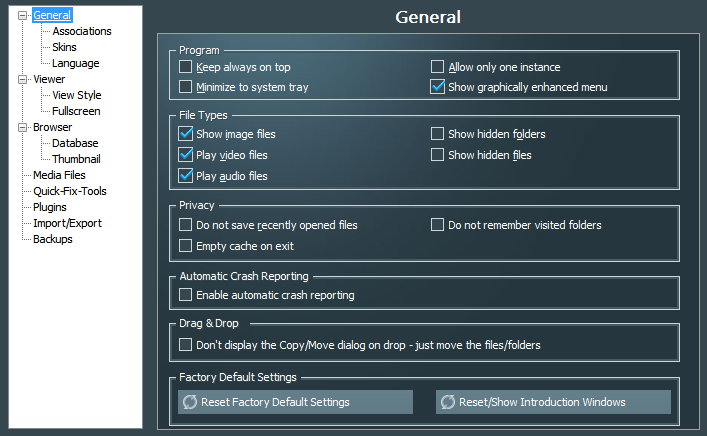Image resolution: width=707 pixels, height=436 pixels.
Task: Enable Keep always on top
Action: point(185,67)
